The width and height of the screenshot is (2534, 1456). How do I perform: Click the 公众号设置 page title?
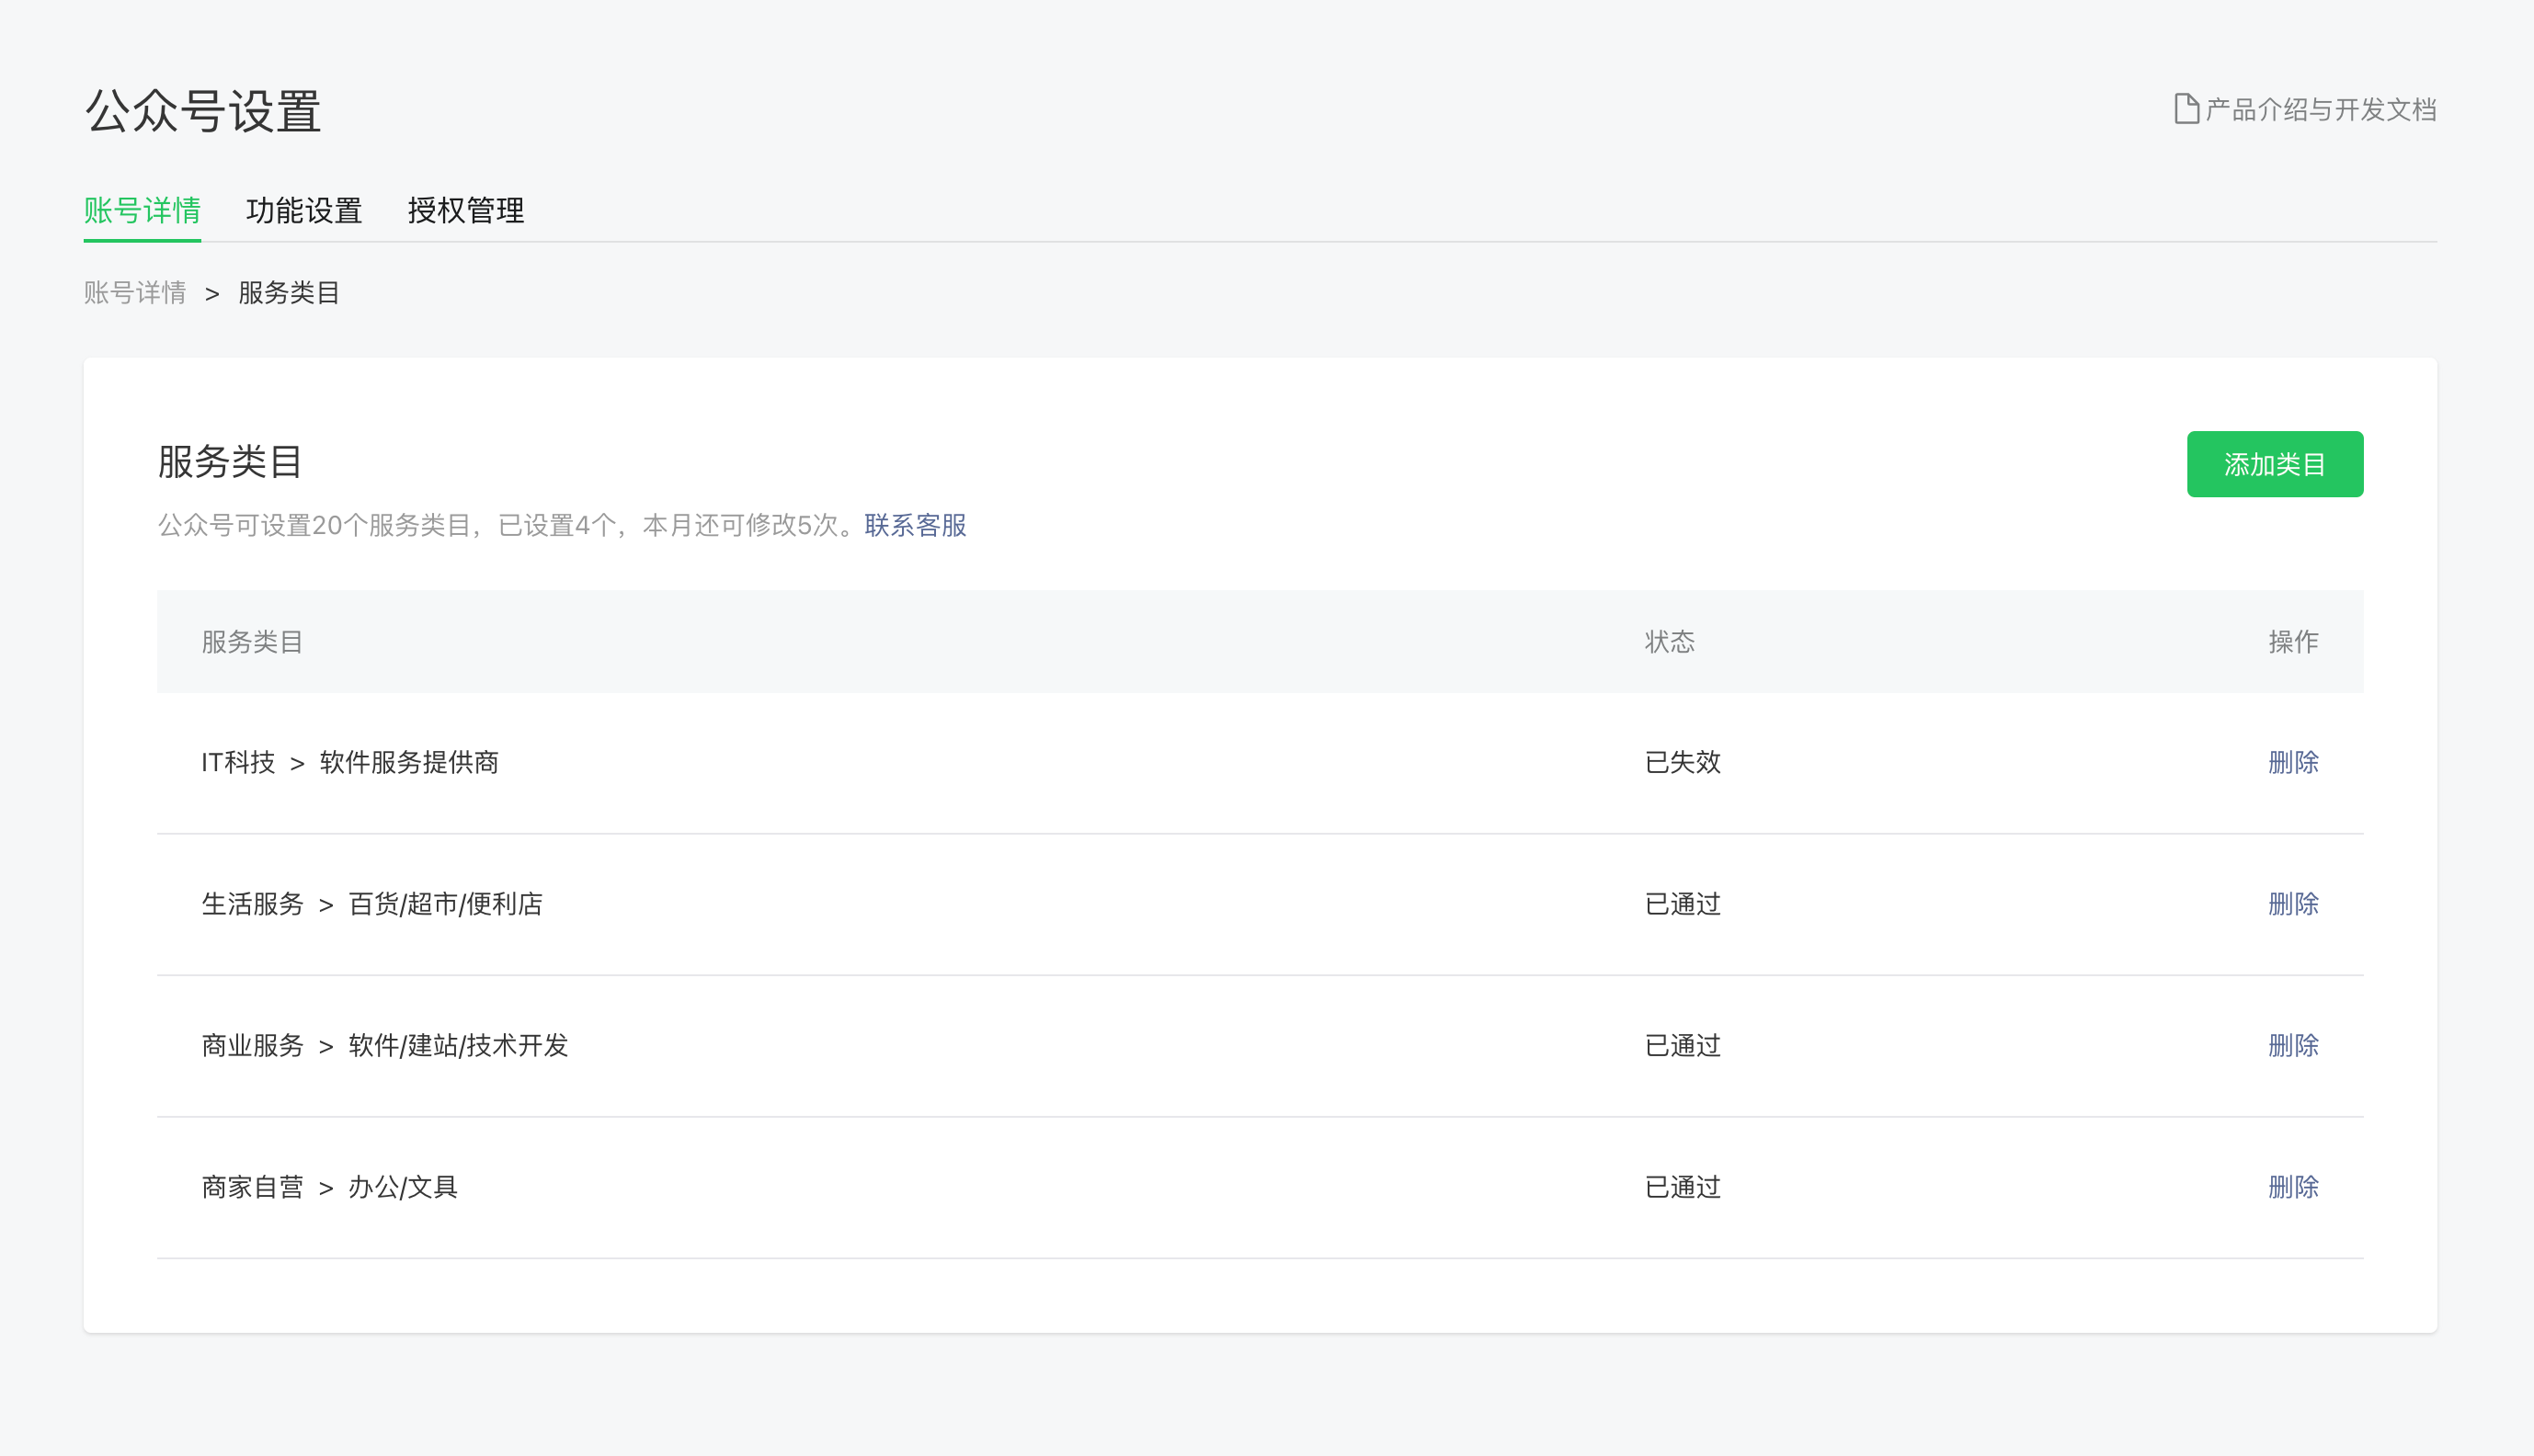coord(203,111)
